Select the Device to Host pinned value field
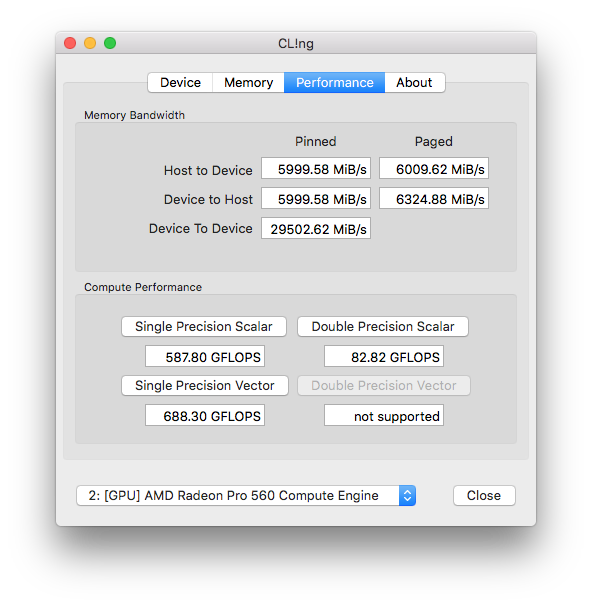This screenshot has width=592, height=606. point(316,198)
